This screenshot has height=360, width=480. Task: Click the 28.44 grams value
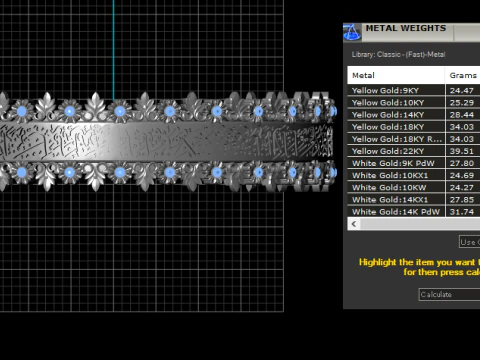coord(462,115)
